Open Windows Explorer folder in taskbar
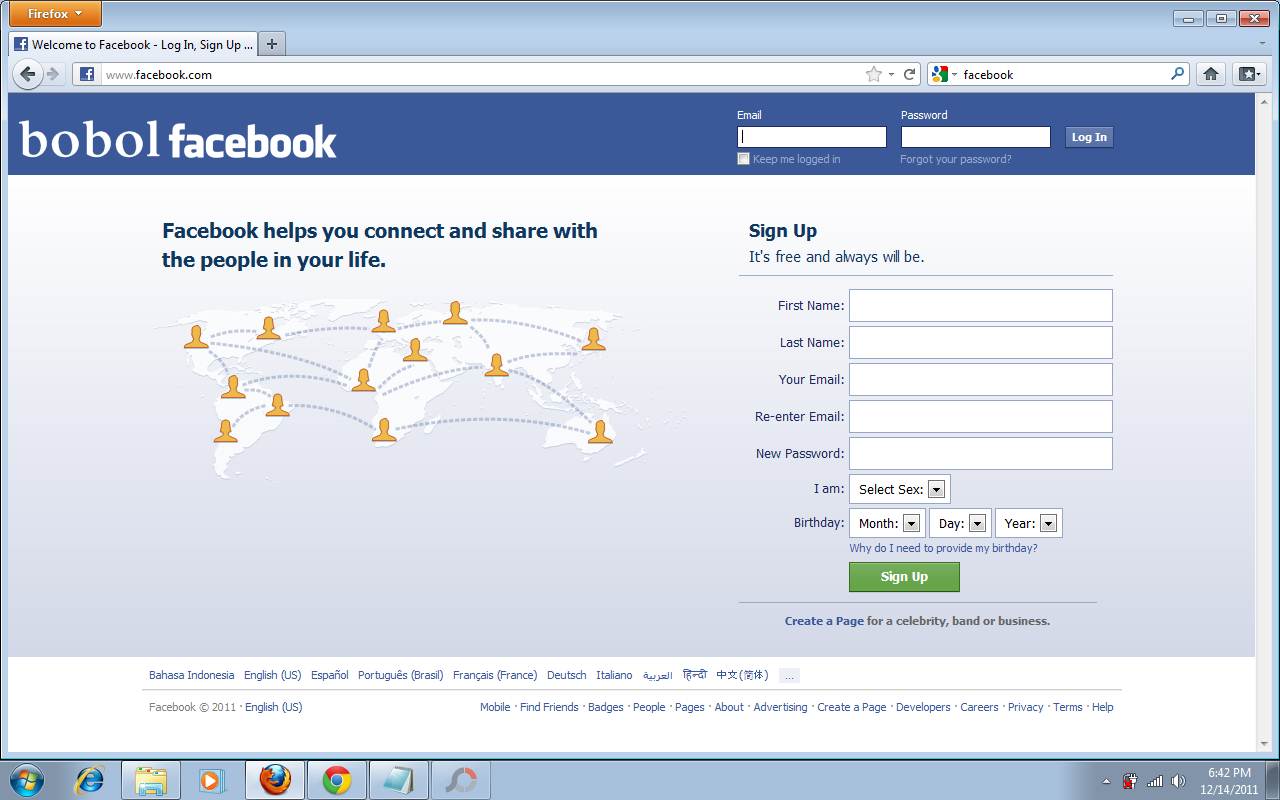The height and width of the screenshot is (800, 1280). click(151, 780)
